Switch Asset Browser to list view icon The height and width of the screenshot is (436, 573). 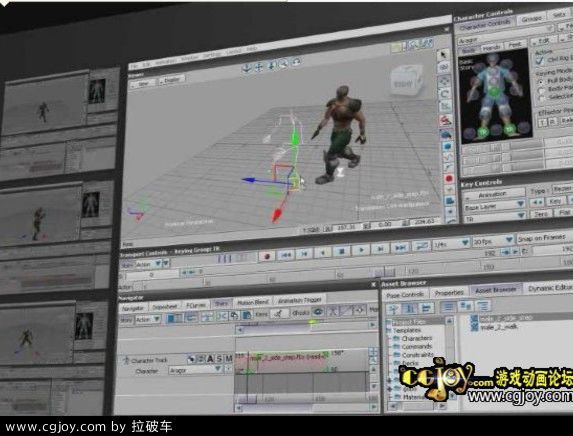coord(448,307)
